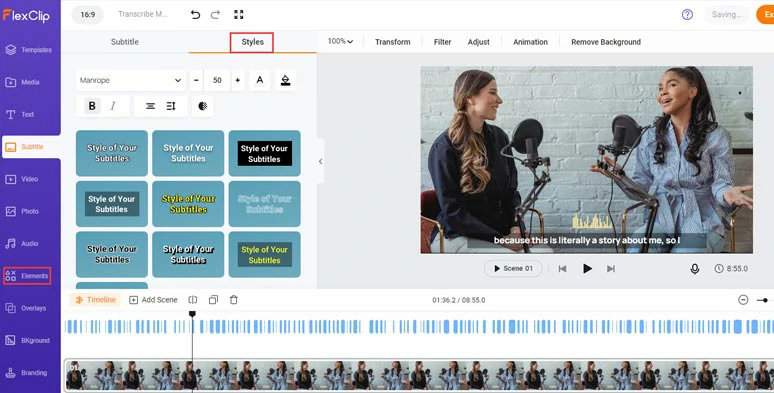Open the subtitle background fill color
774x393 pixels.
[285, 80]
